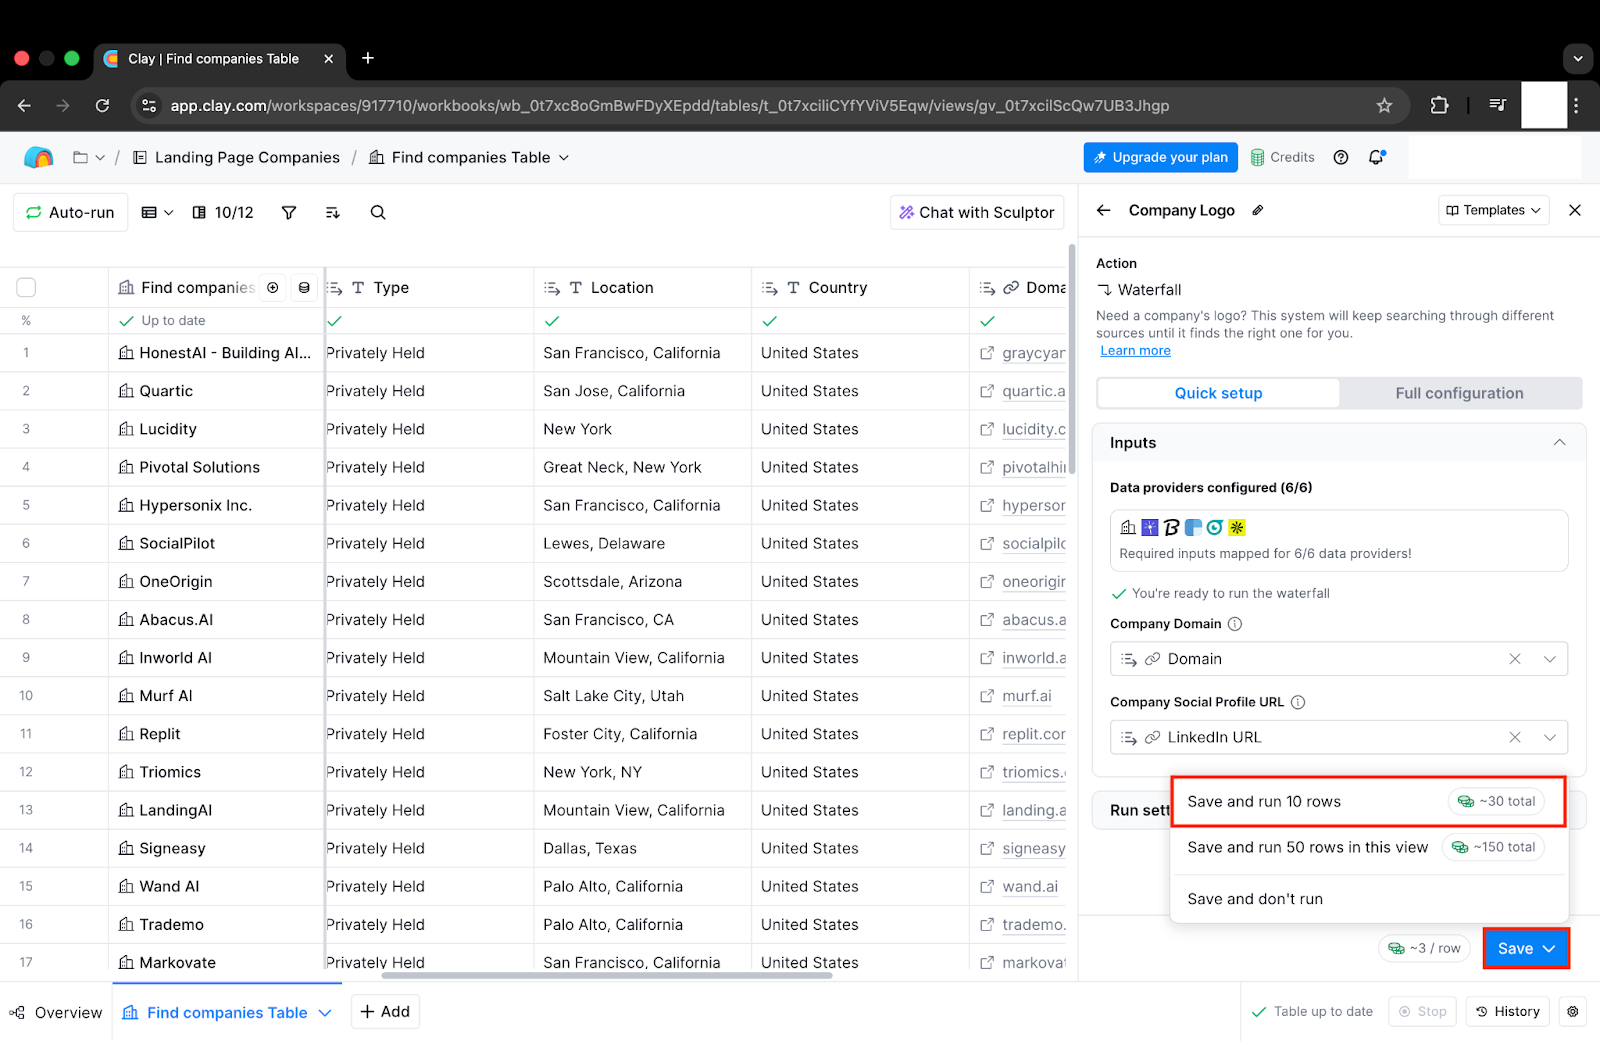Open table search magnifier
1600x1041 pixels.
tap(378, 212)
